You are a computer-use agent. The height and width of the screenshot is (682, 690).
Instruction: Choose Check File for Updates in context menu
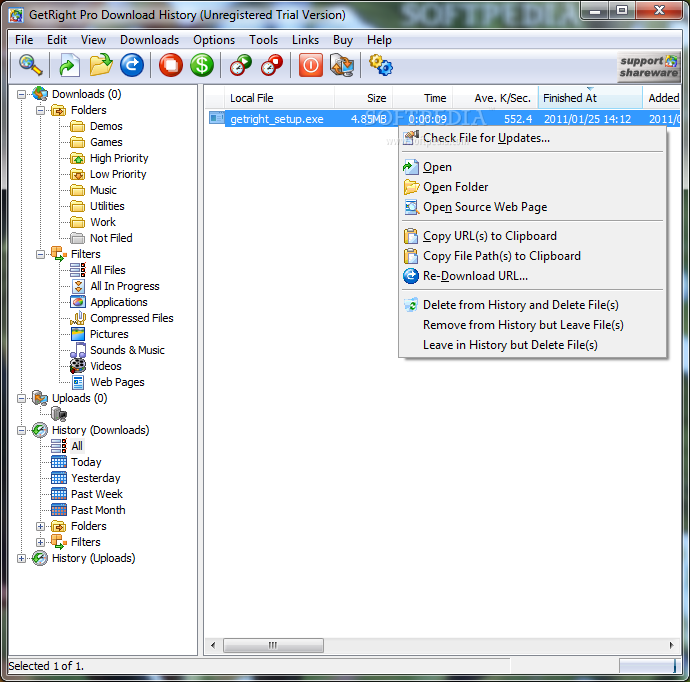(532, 138)
